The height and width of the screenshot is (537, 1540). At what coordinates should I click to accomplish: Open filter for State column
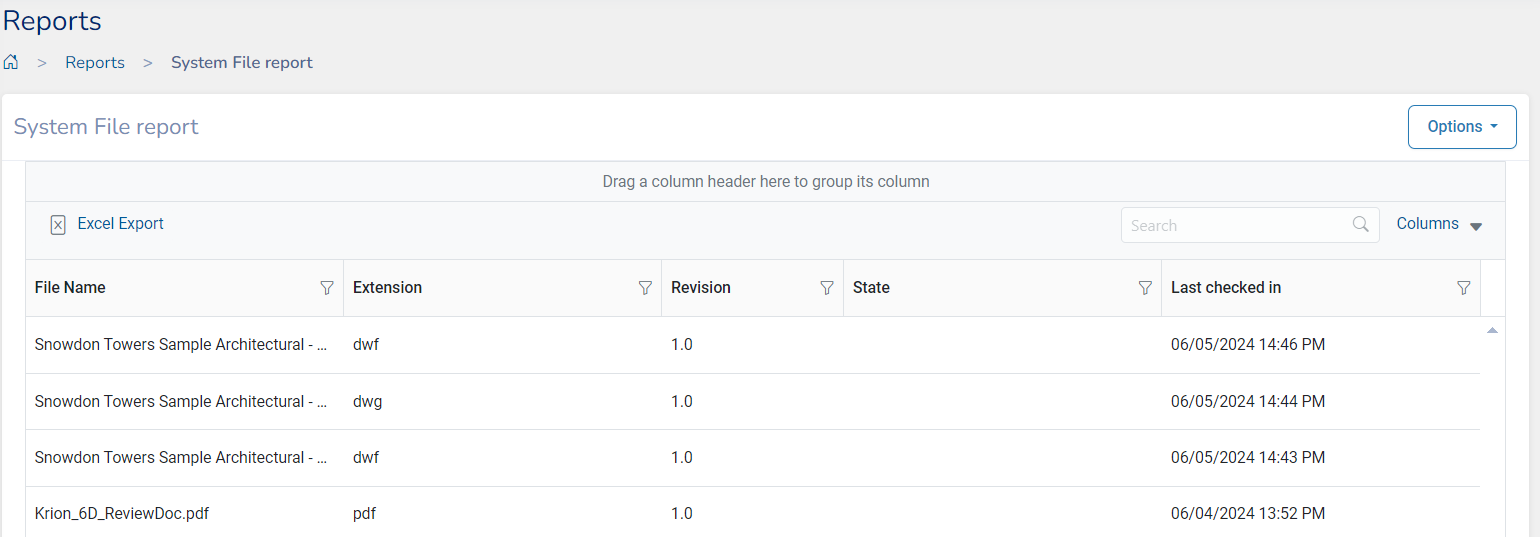click(1145, 288)
